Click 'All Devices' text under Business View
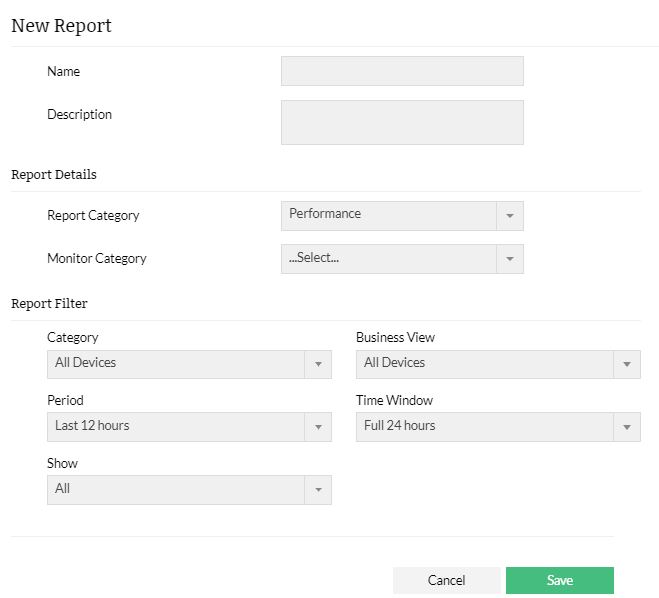 395,363
